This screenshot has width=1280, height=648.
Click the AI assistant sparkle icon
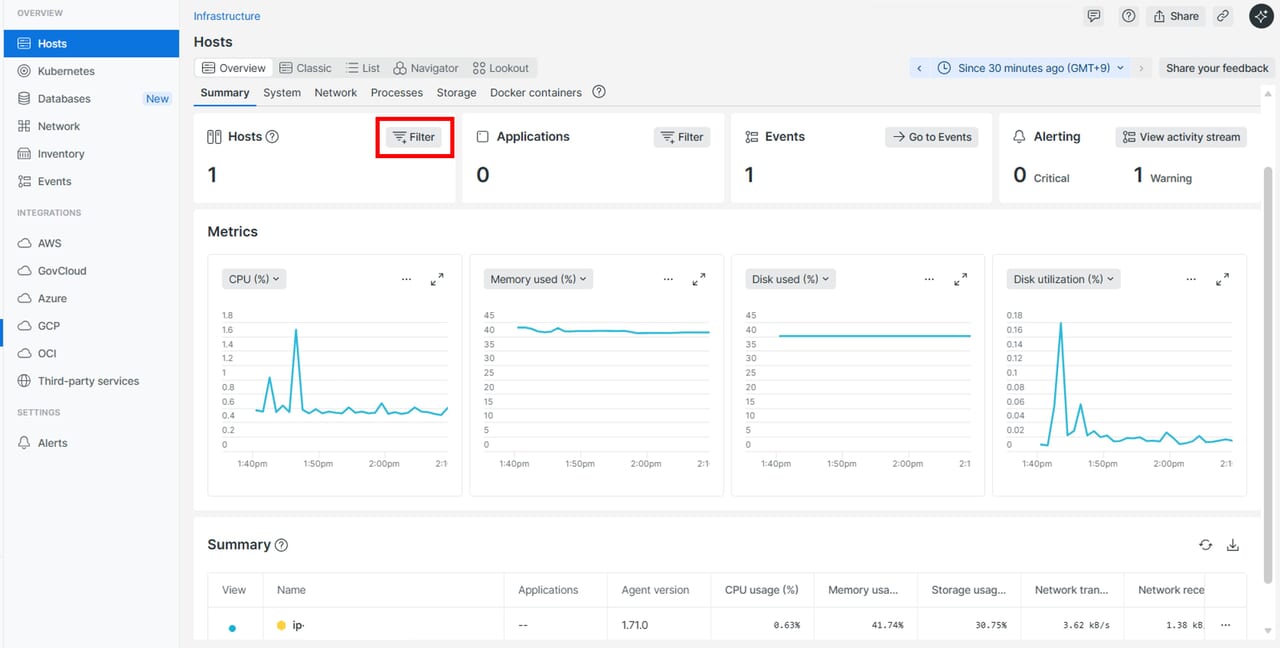[x=1261, y=16]
